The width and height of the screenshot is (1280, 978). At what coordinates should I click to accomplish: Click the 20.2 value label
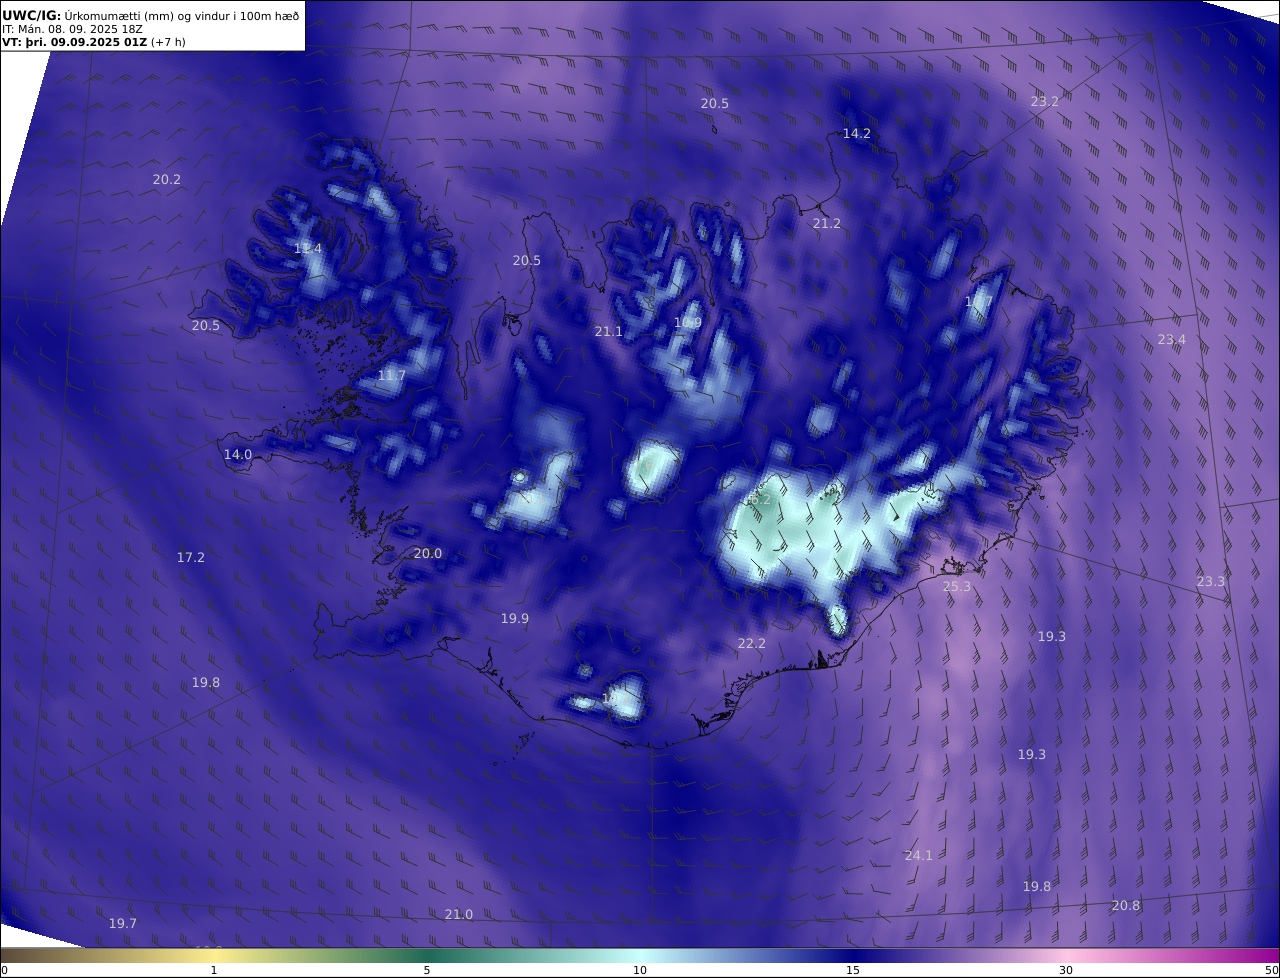pos(166,180)
